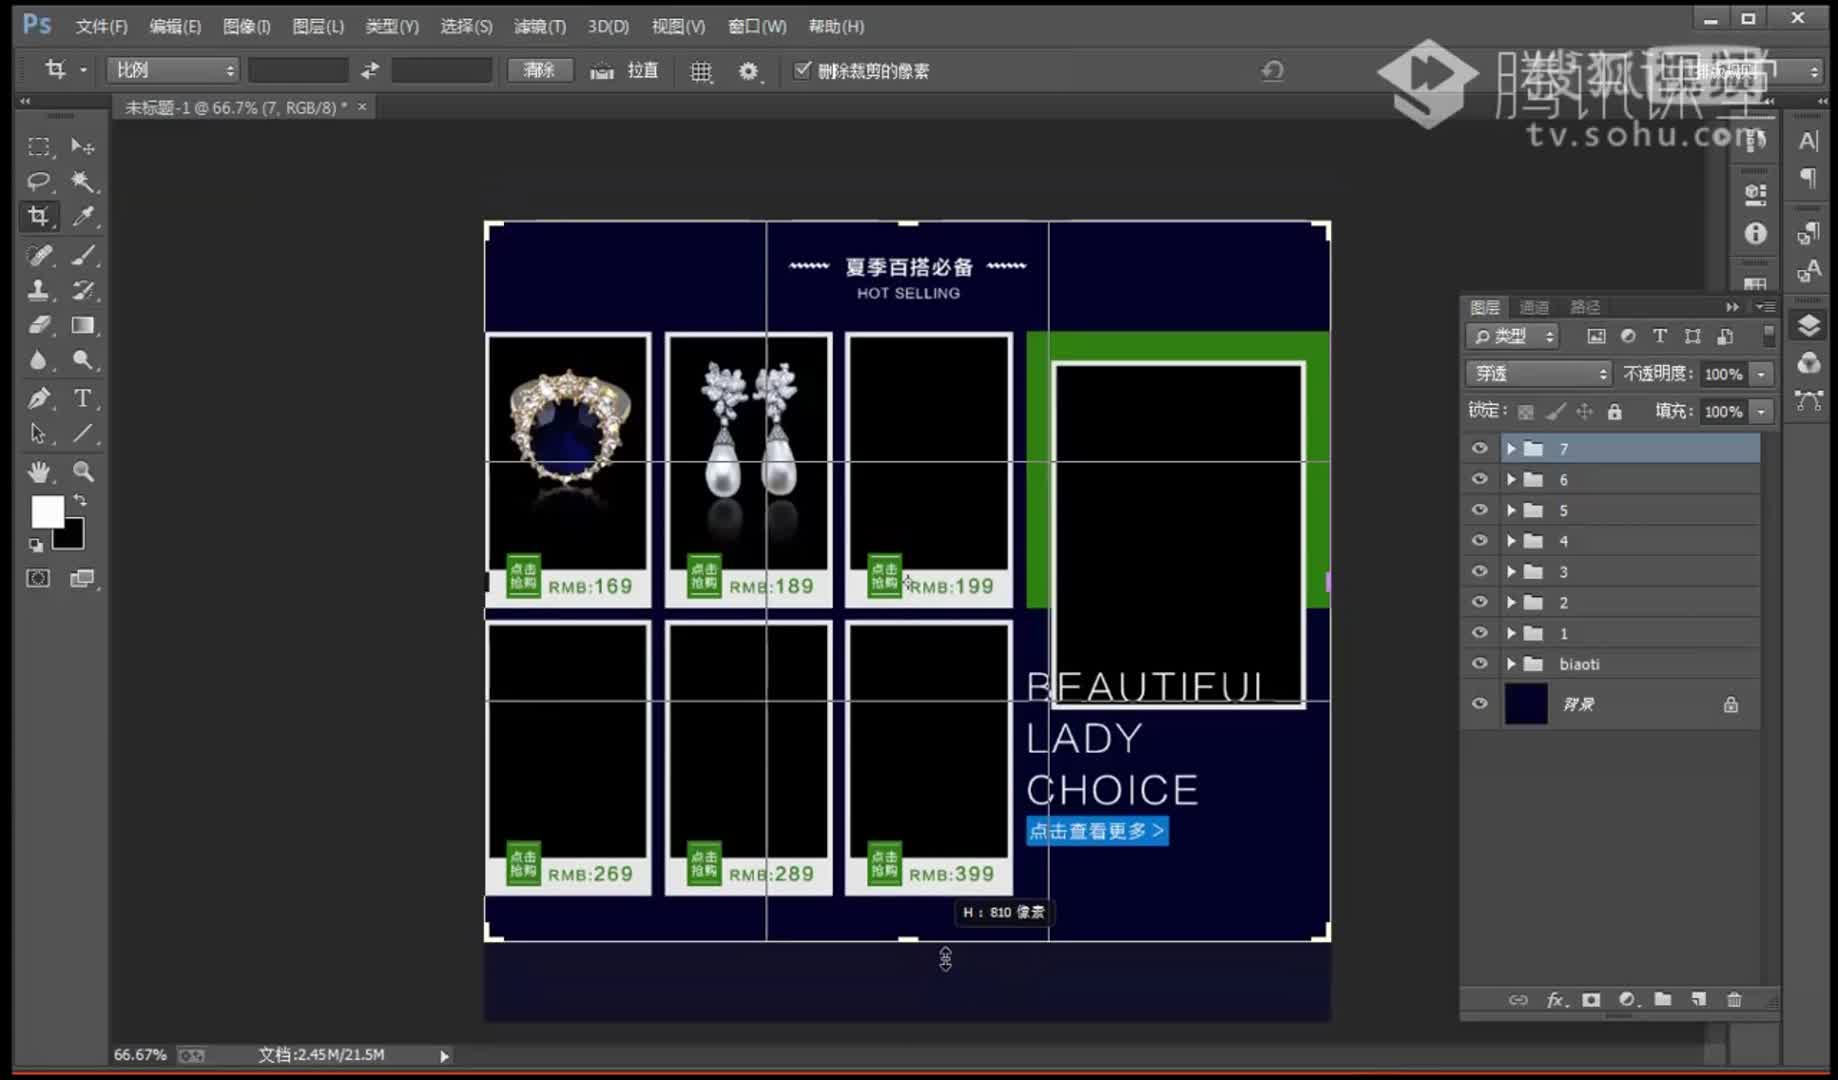This screenshot has height=1080, width=1838.
Task: Delete layer using the trash icon
Action: [x=1734, y=999]
